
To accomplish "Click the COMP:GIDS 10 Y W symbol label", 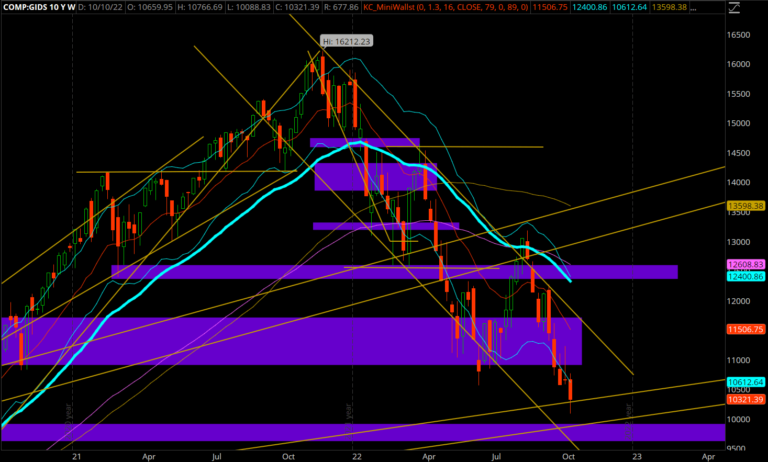I will 39,7.
